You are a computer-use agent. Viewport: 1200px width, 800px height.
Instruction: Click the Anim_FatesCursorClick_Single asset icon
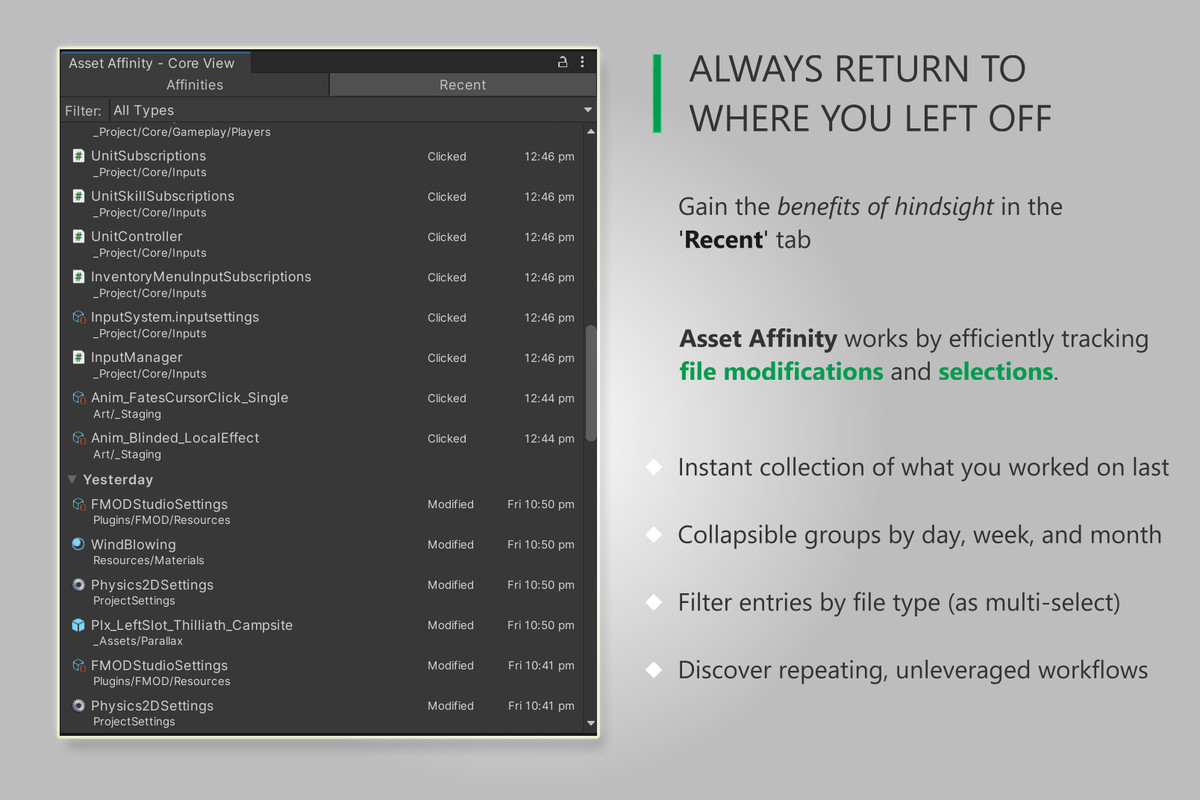[78, 397]
